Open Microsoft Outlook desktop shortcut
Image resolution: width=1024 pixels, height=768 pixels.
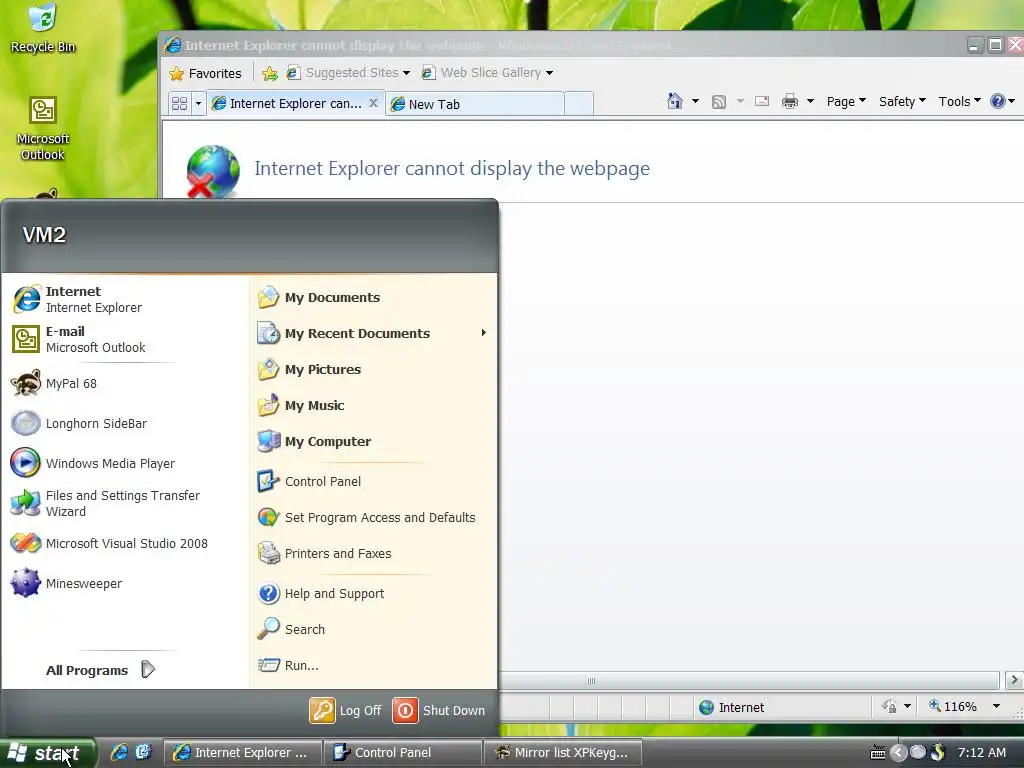click(x=42, y=129)
